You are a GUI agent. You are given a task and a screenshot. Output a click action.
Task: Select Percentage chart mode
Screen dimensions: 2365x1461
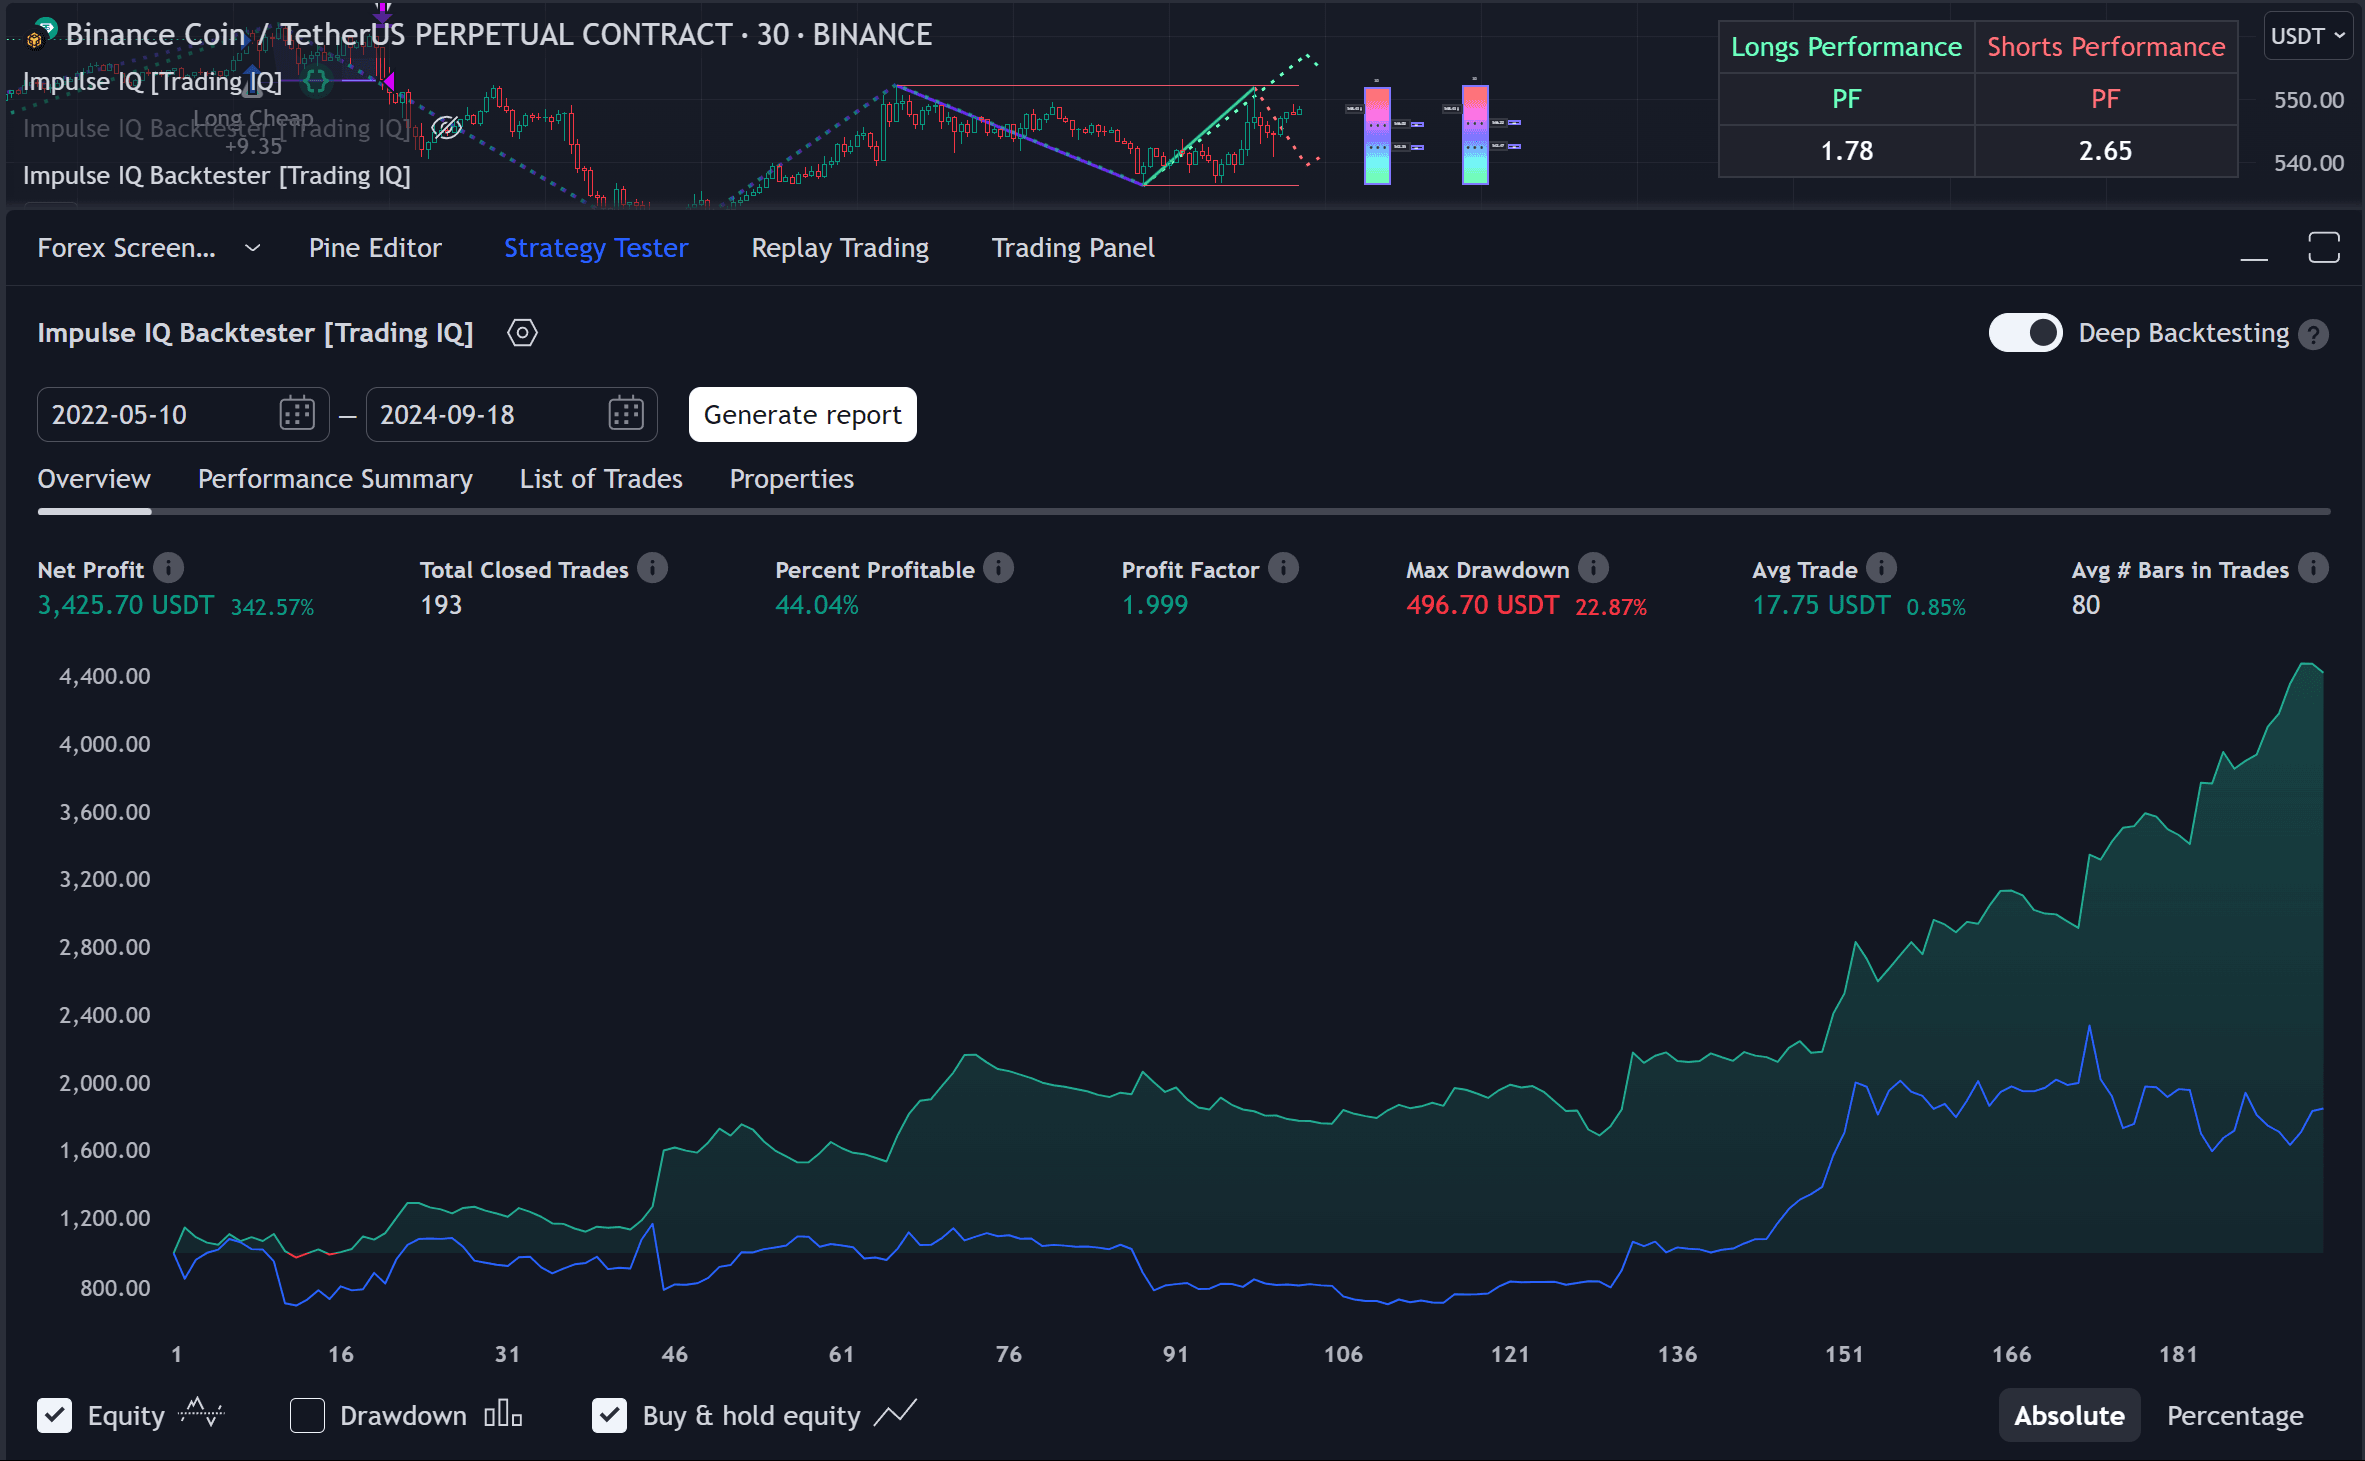pyautogui.click(x=2235, y=1415)
